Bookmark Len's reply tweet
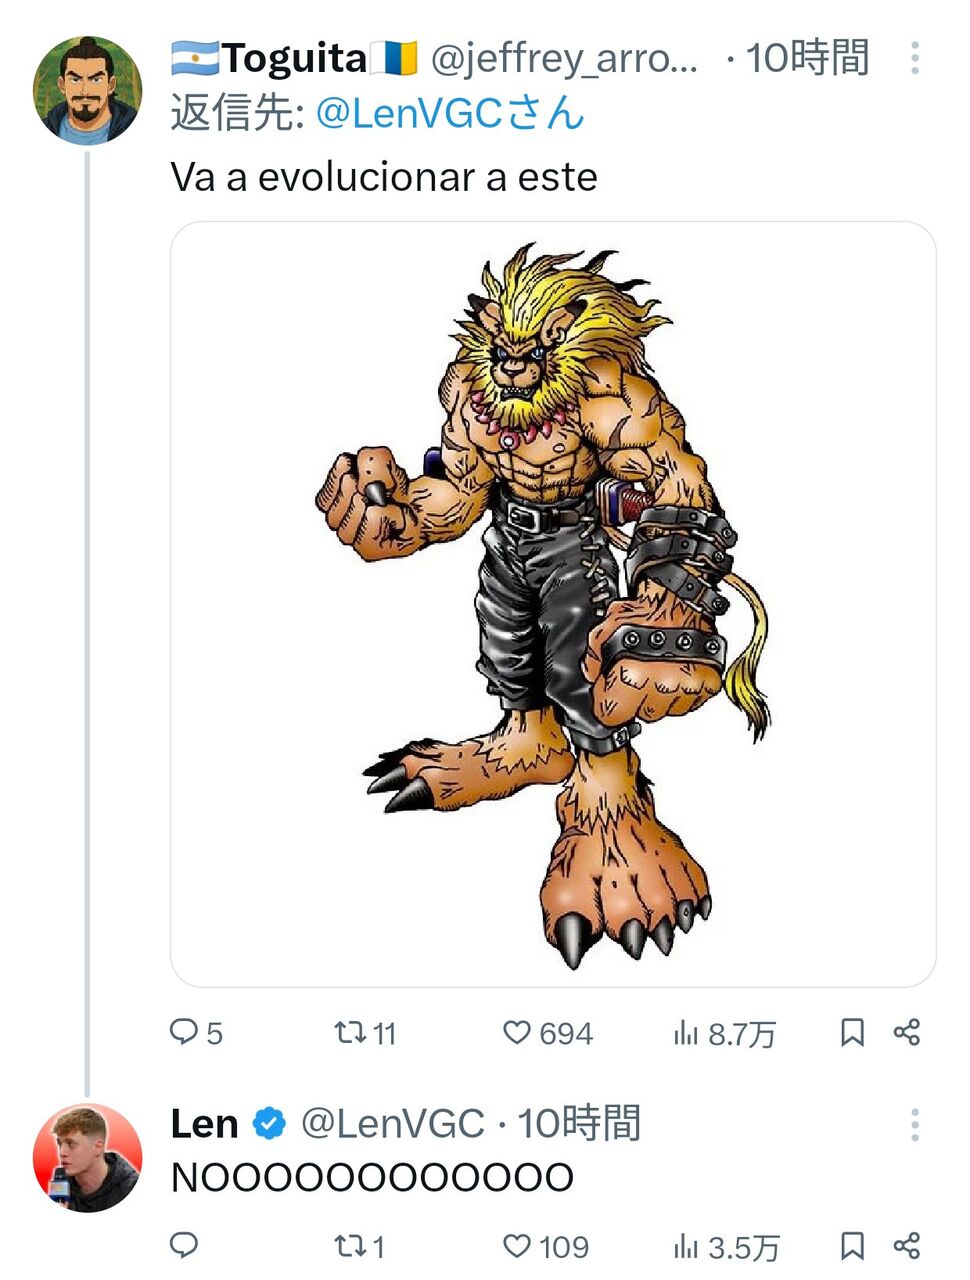Viewport: 970px width, 1280px height. tap(852, 1246)
